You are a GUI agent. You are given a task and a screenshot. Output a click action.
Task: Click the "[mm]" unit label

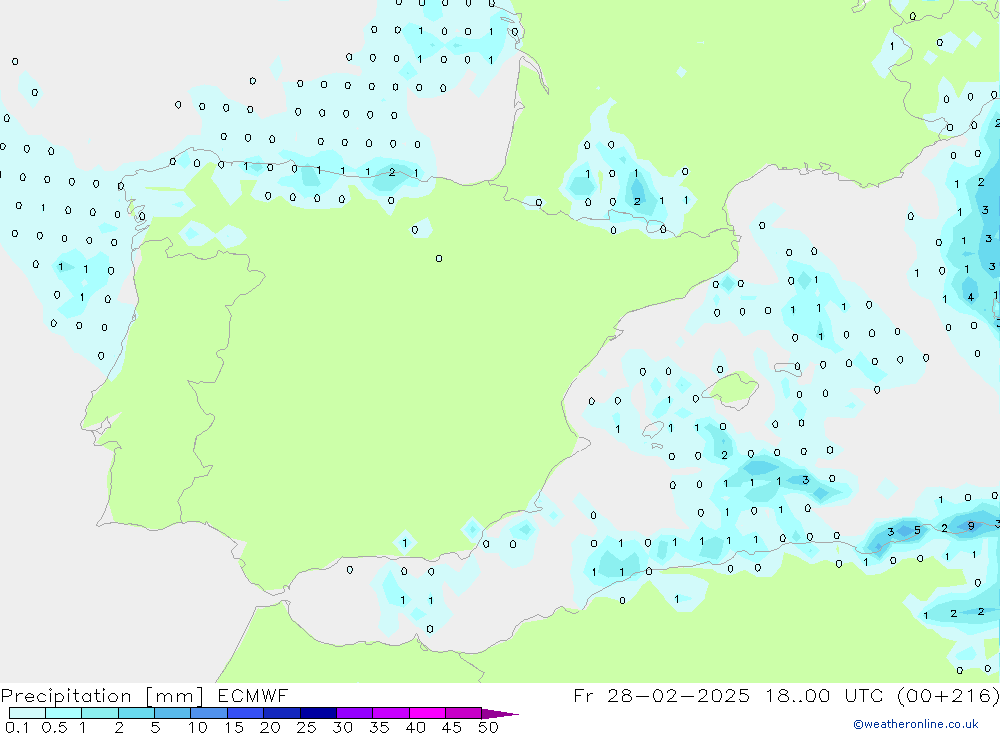174,696
